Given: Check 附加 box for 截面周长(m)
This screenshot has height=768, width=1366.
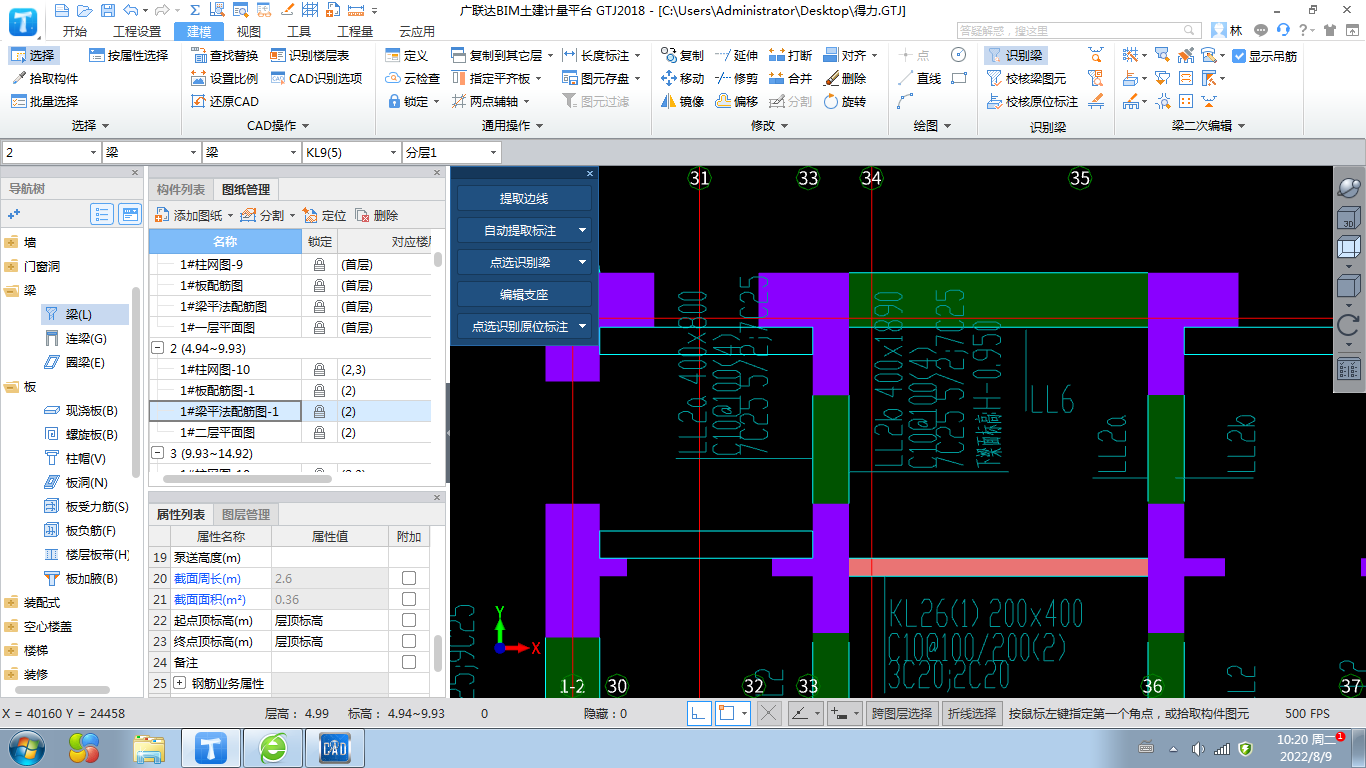Looking at the screenshot, I should (x=408, y=578).
